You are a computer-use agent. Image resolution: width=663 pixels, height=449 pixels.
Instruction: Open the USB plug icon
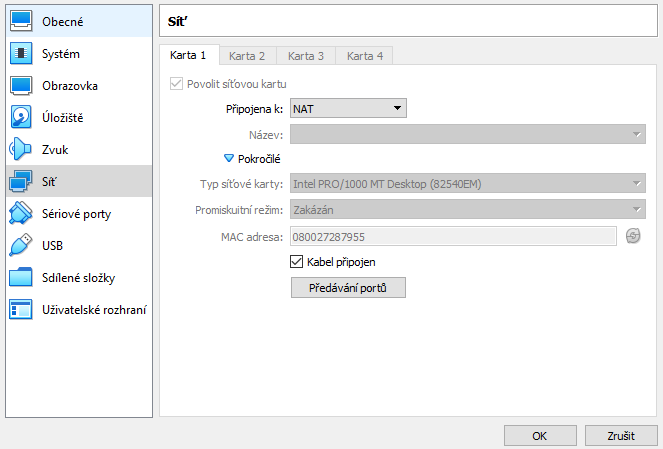21,245
